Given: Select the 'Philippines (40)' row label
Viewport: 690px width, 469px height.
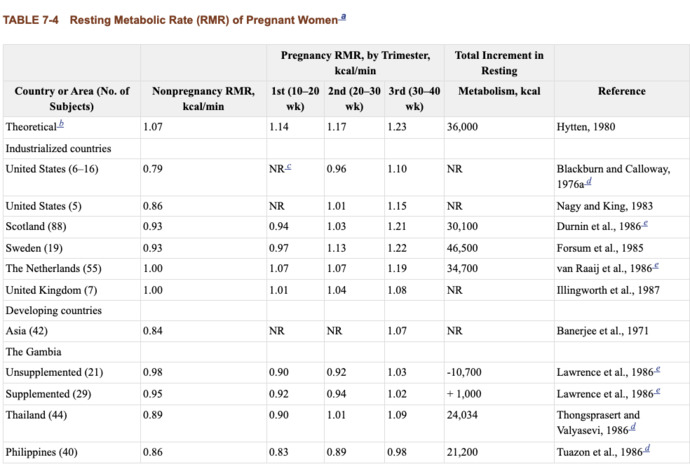Looking at the screenshot, I should (42, 452).
